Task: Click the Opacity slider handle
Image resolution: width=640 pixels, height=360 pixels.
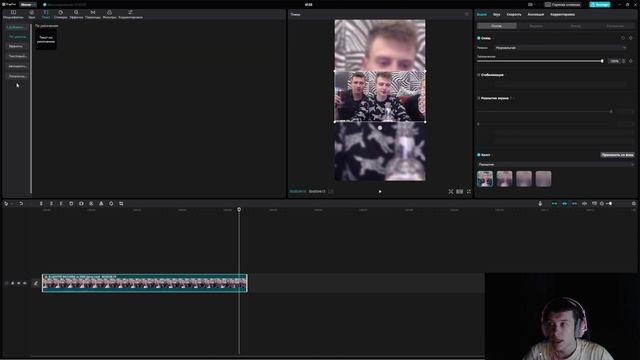Action: (x=602, y=61)
